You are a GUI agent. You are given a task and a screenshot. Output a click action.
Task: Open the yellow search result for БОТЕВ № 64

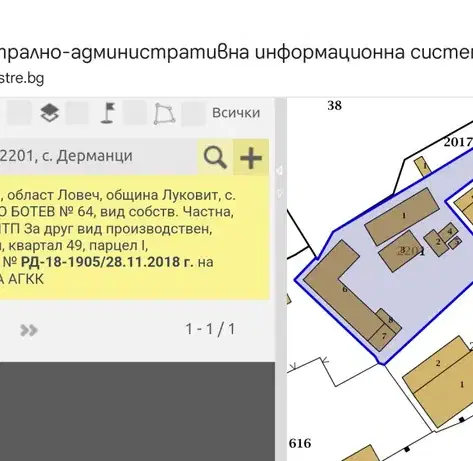pos(134,237)
